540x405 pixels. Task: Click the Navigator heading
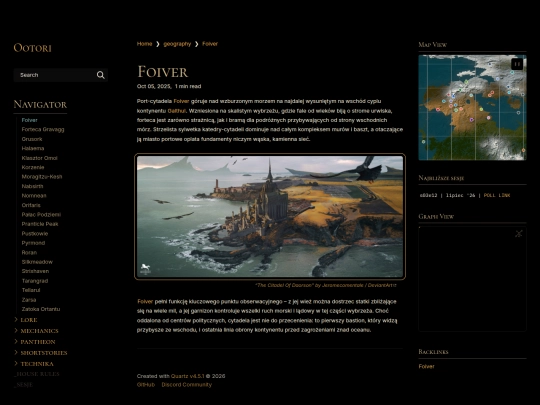coord(40,105)
